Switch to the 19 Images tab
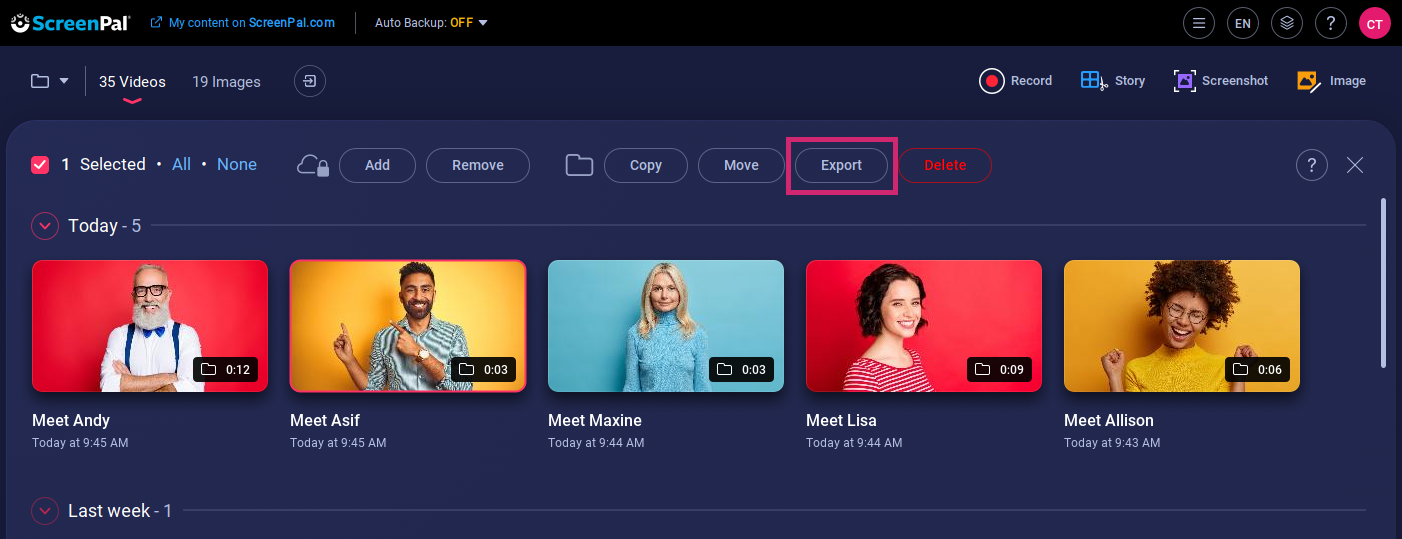The width and height of the screenshot is (1402, 539). pos(226,82)
